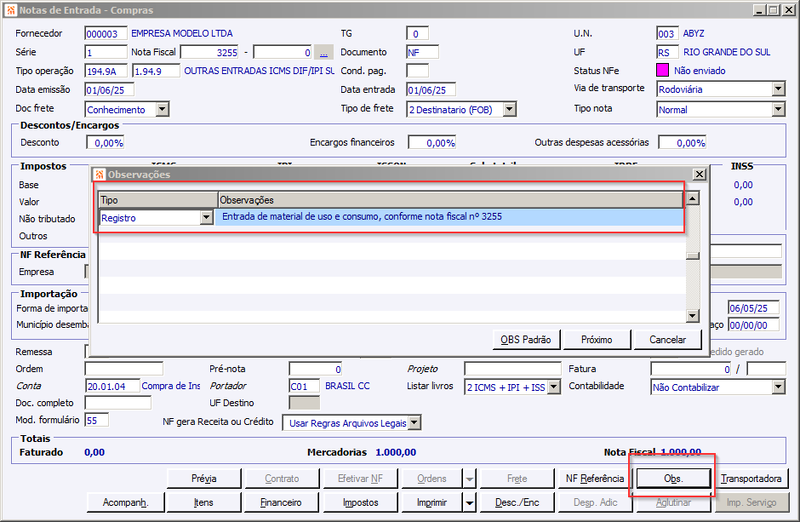This screenshot has width=800, height=522.
Task: Click the Nota Fiscal number field 3255
Action: [210, 52]
